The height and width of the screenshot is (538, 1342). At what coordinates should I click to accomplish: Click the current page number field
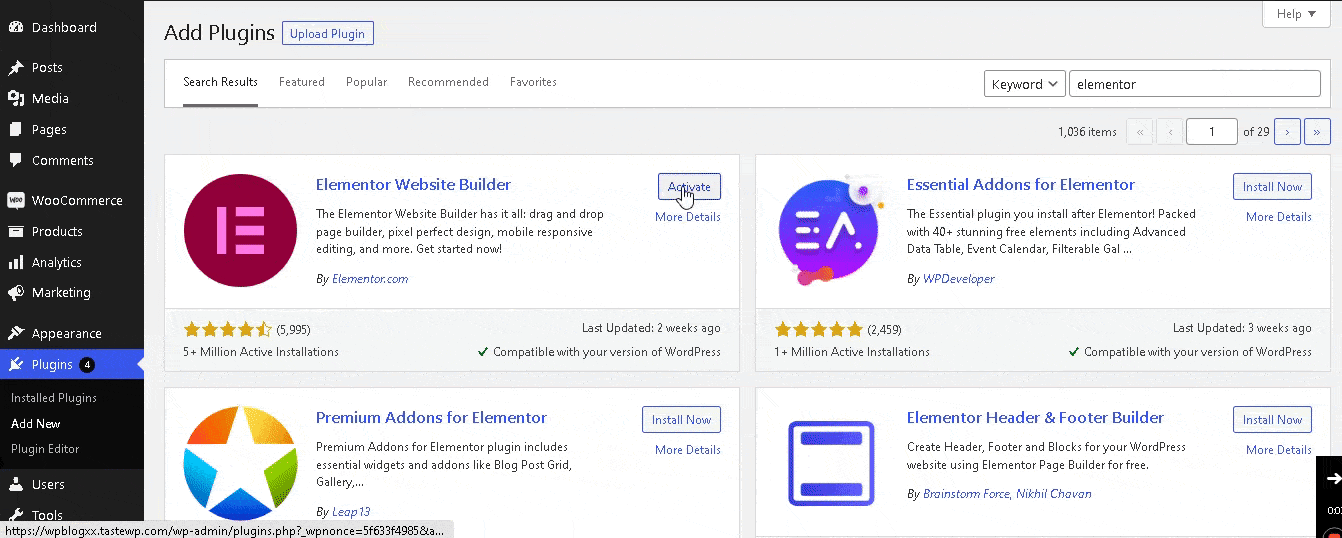[x=1212, y=131]
